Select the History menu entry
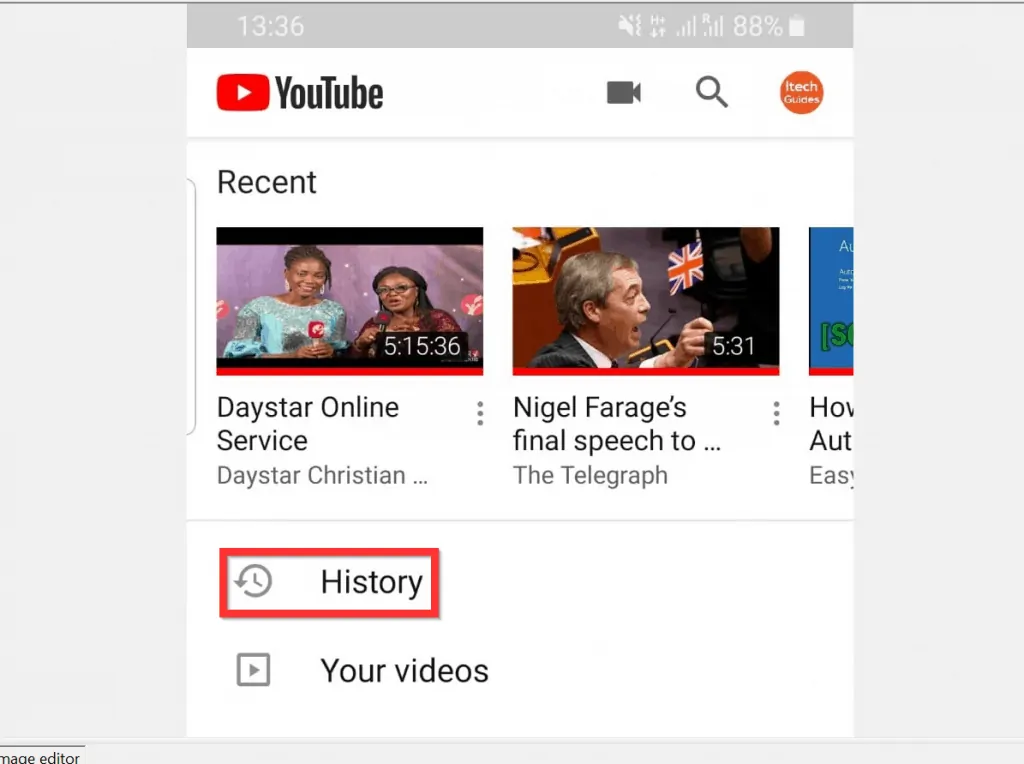Screen dimensions: 1024x764 (372, 582)
